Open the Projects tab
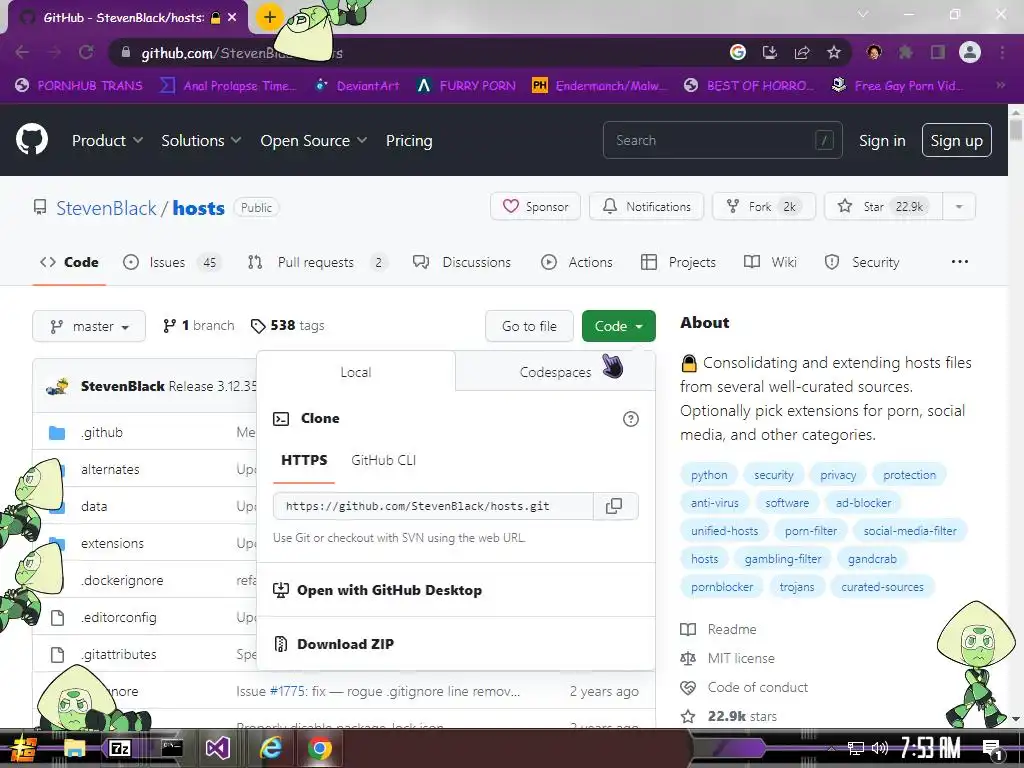This screenshot has width=1024, height=768. pyautogui.click(x=679, y=262)
